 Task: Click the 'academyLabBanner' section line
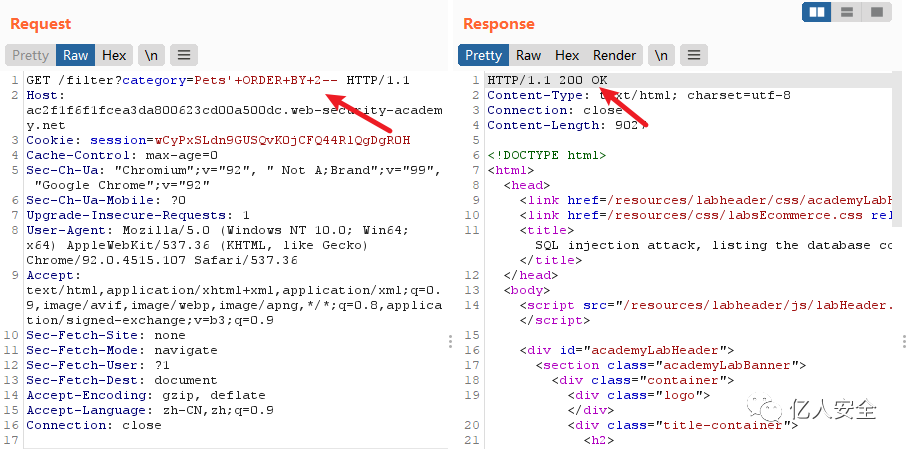pyautogui.click(x=670, y=366)
